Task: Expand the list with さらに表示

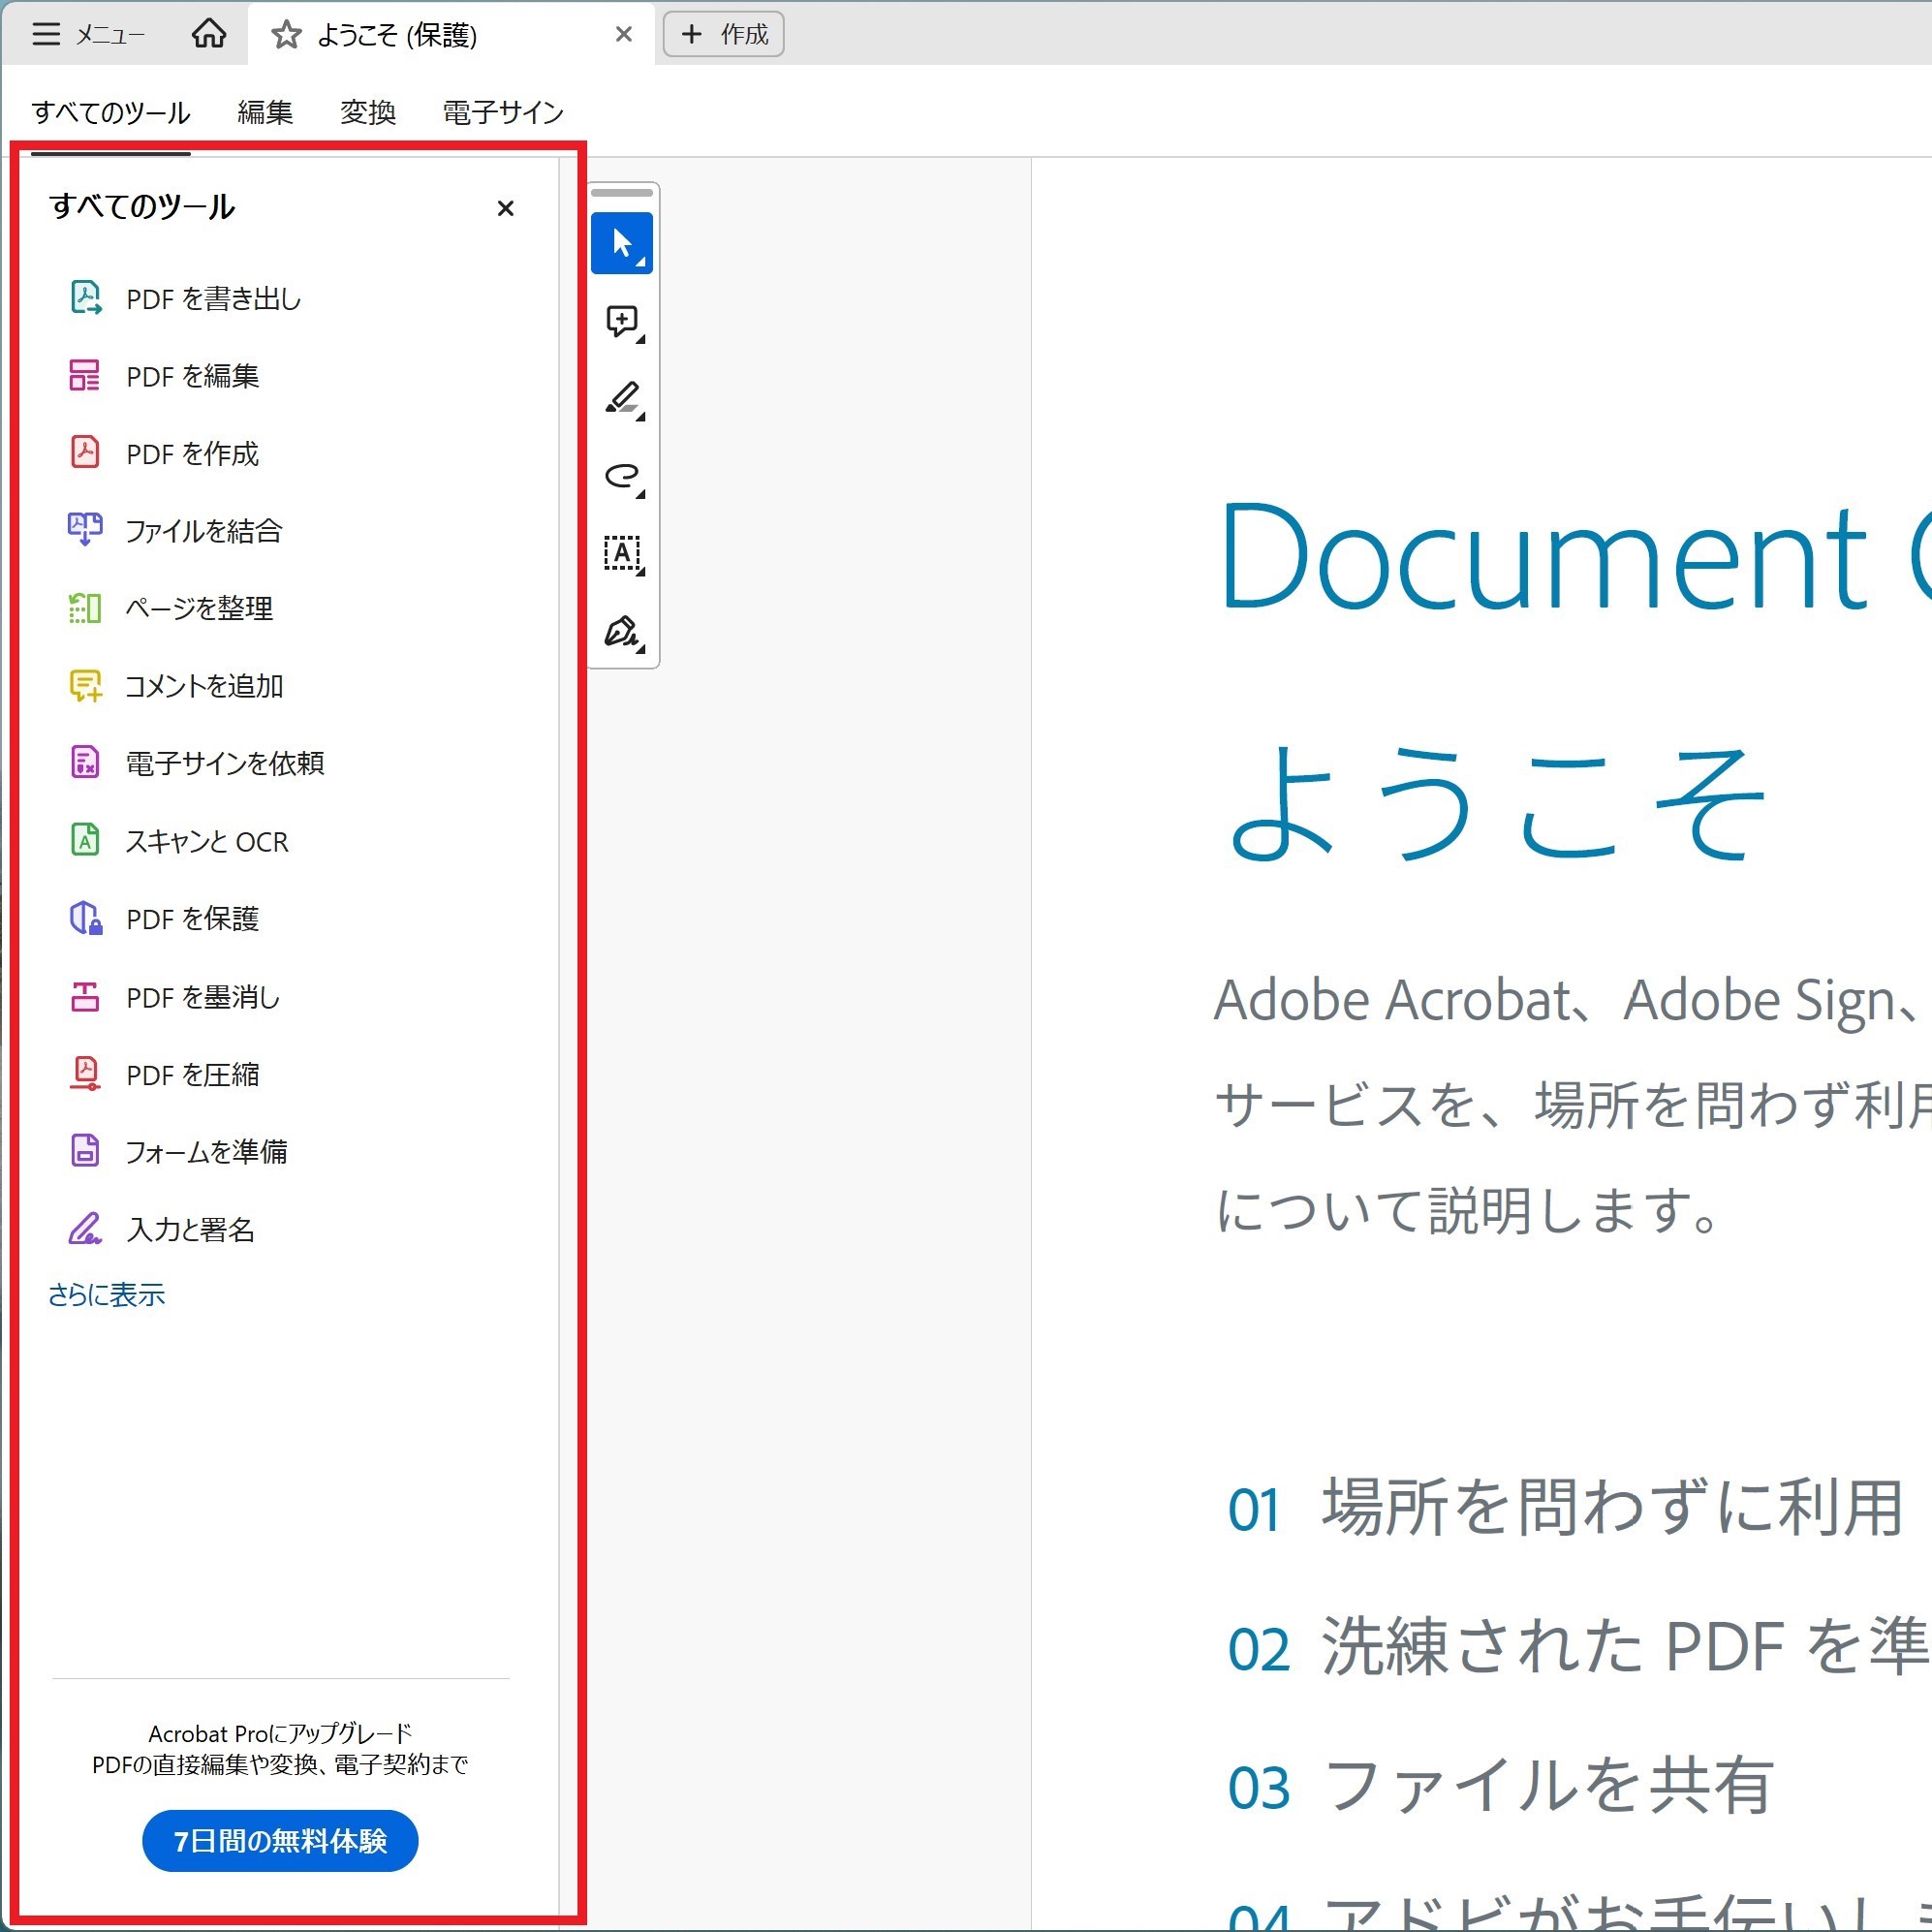Action: pyautogui.click(x=106, y=1295)
